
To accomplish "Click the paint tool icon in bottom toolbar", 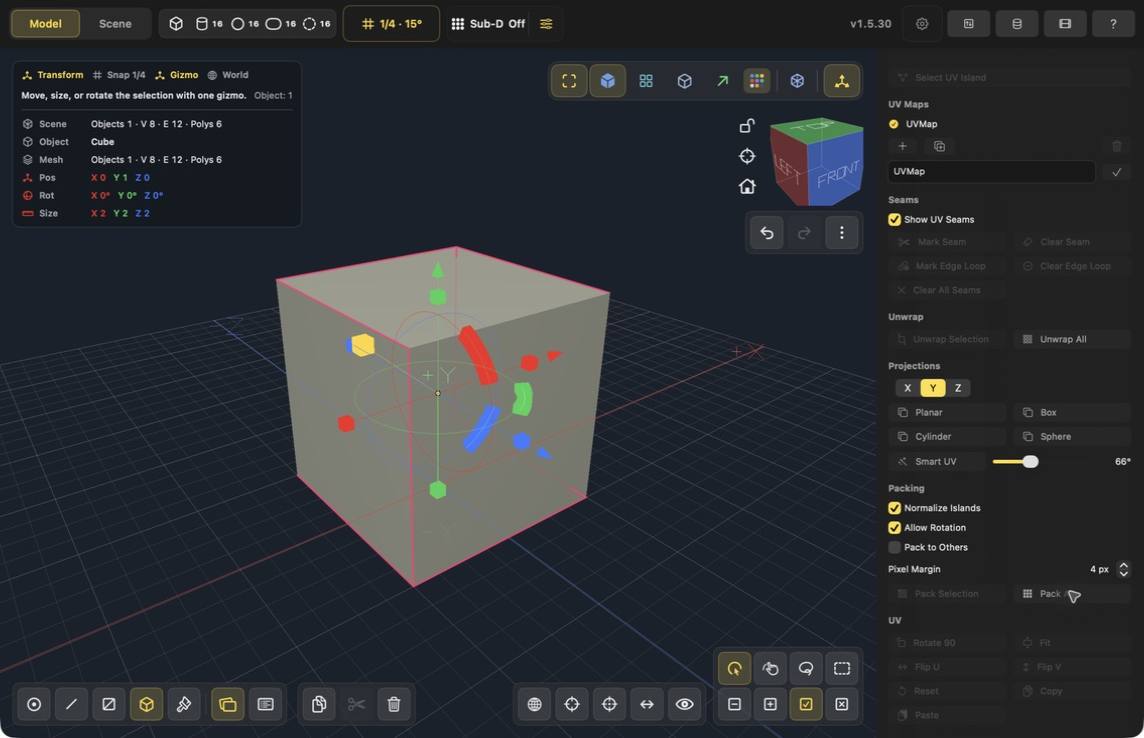I will point(184,704).
